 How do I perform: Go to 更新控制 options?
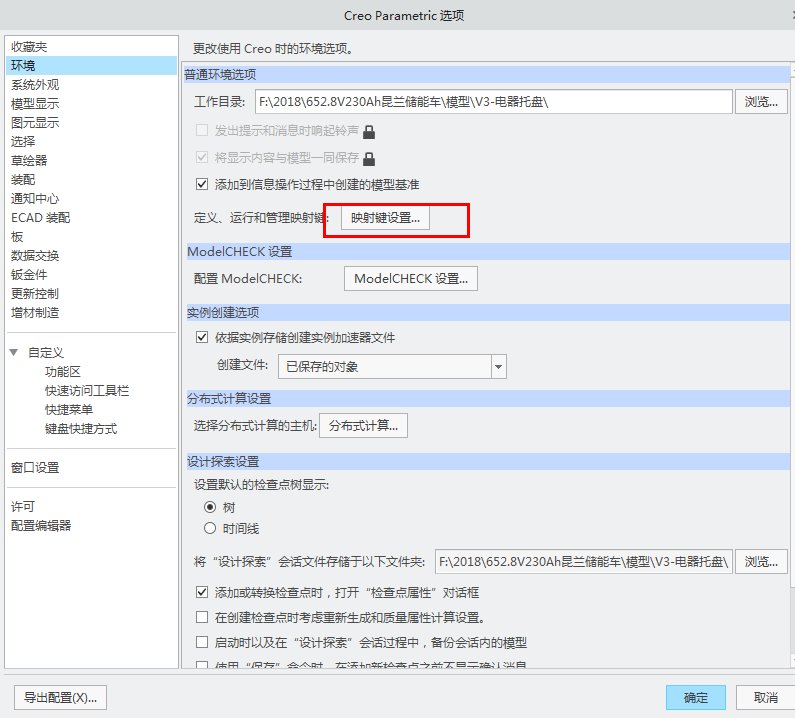[35, 294]
